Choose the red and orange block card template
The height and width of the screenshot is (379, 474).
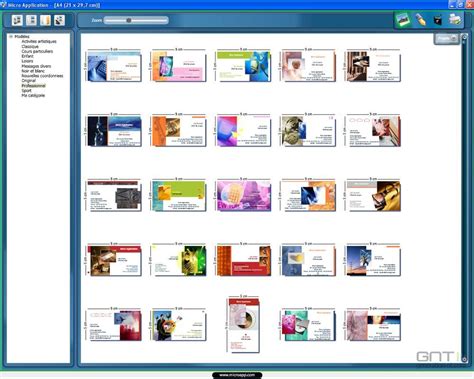pos(244,261)
